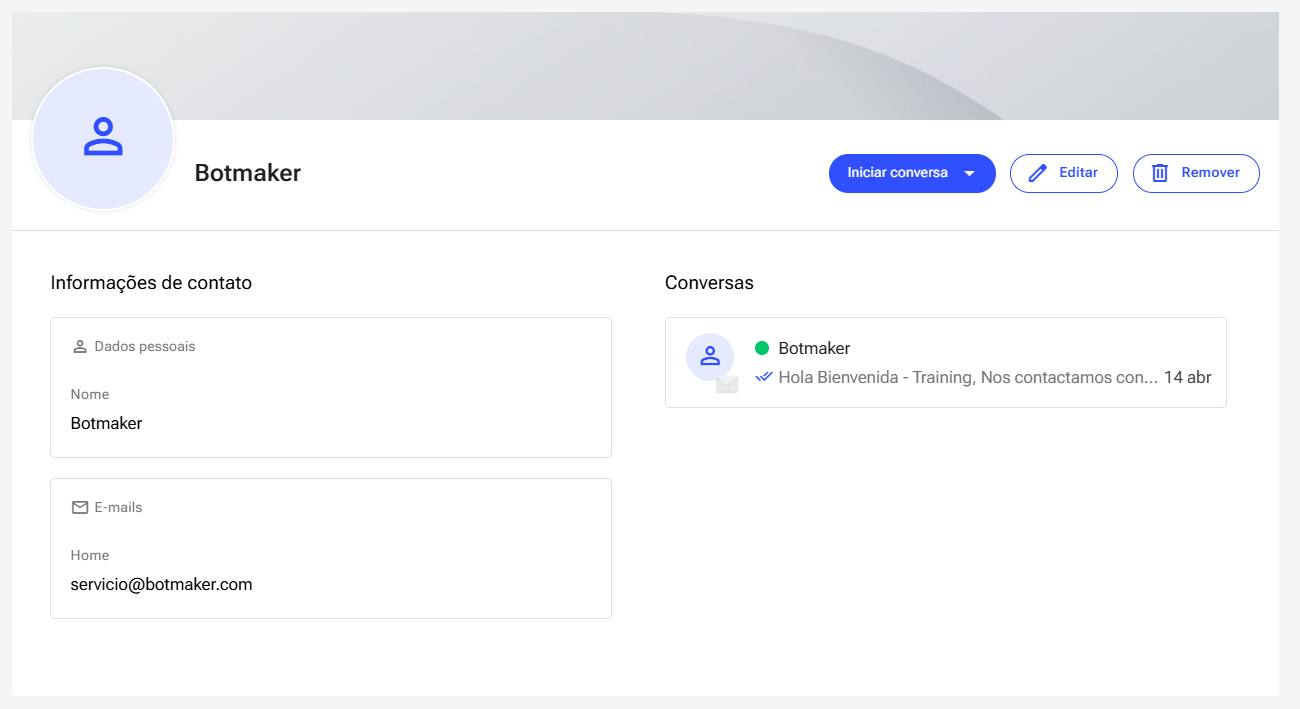Click the 14 abr conversation date
Screen dimensions: 1300x709
coord(1188,377)
